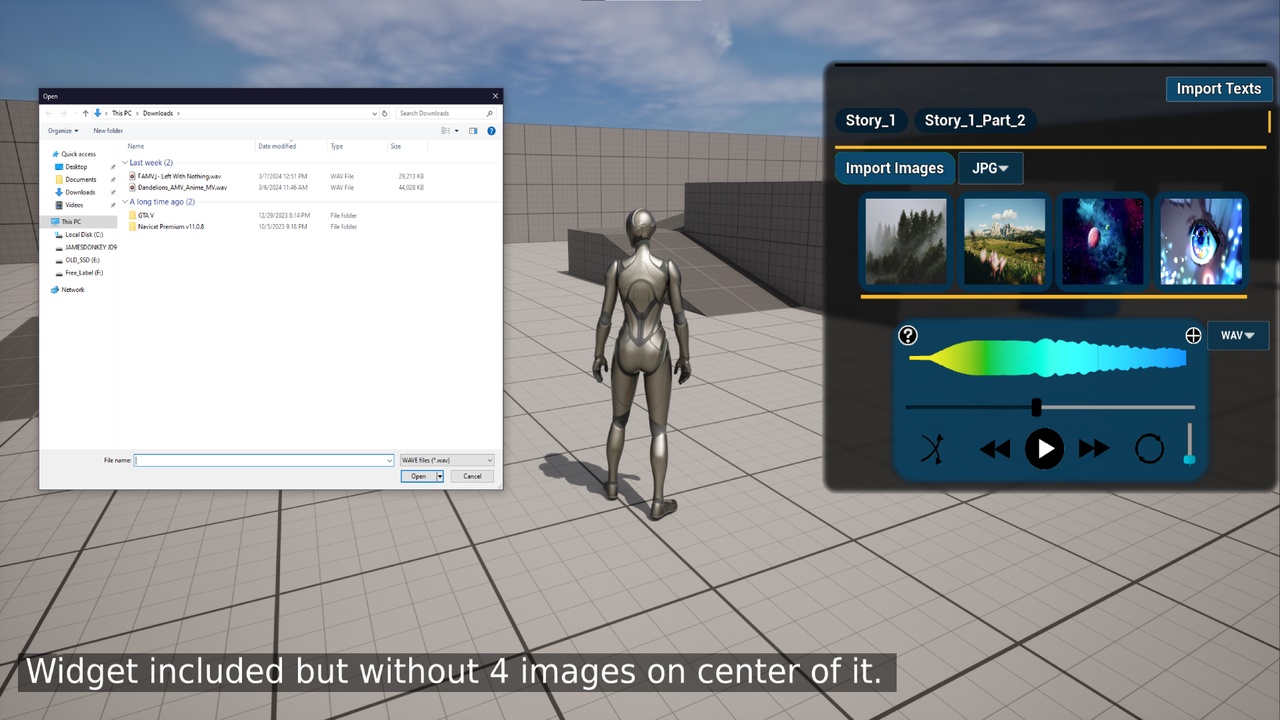Click the fast-forward double-arrow icon
The width and height of the screenshot is (1280, 720).
(1094, 449)
